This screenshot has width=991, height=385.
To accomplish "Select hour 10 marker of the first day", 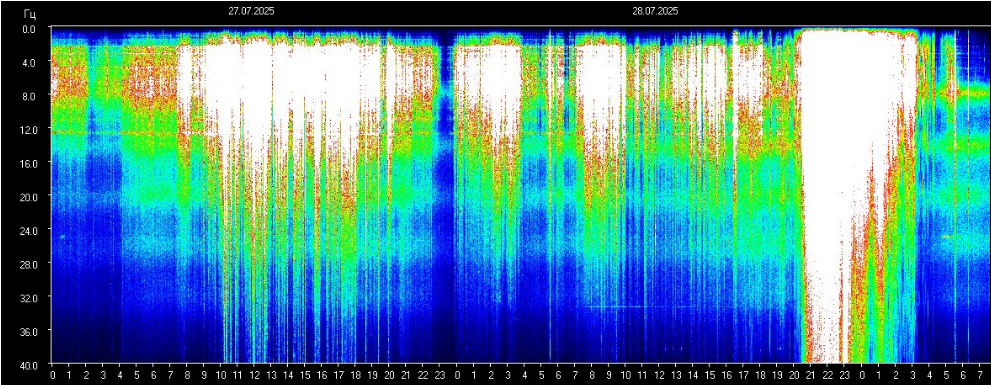I will [x=221, y=375].
